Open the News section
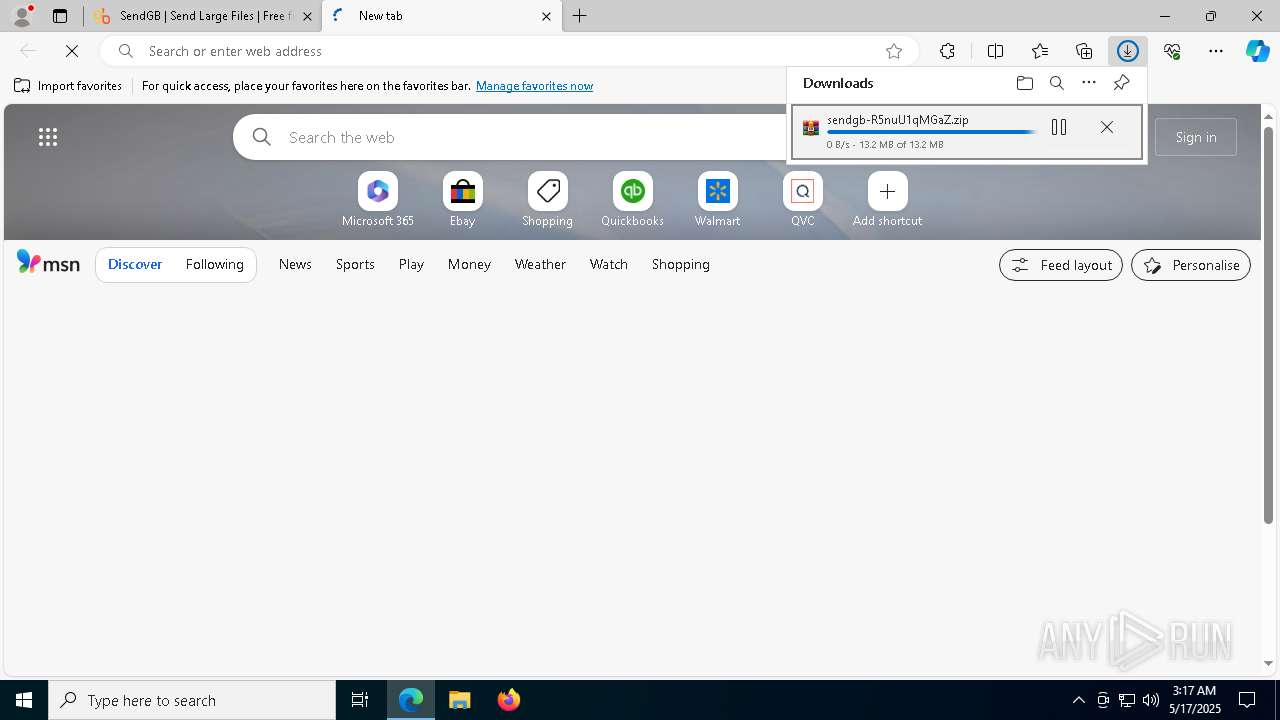 click(295, 264)
